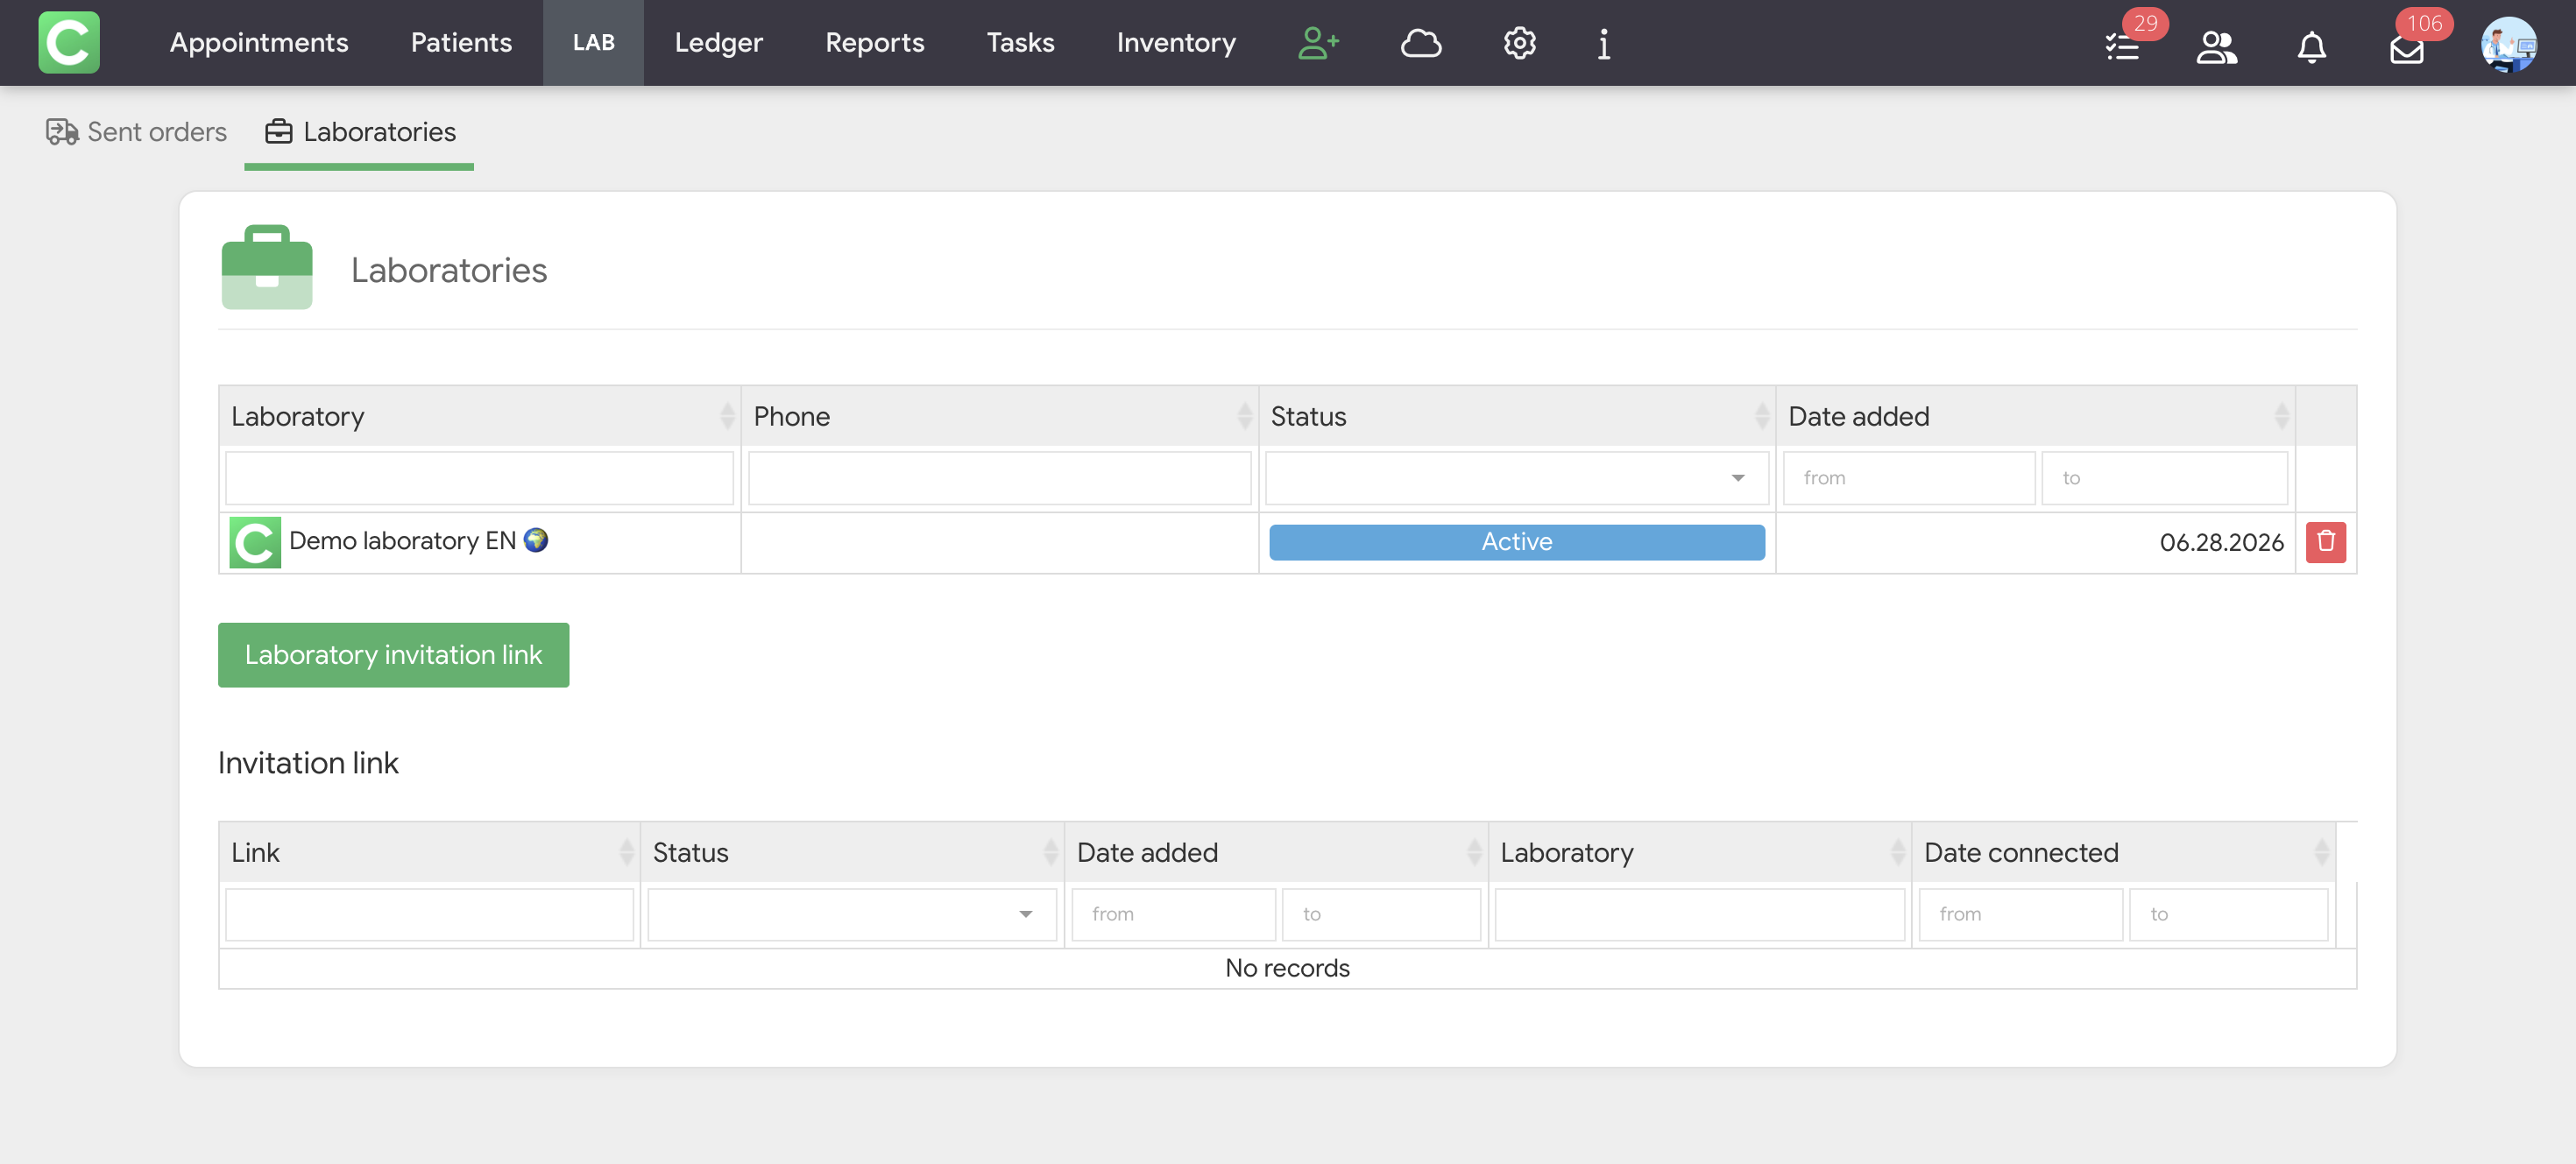This screenshot has height=1164, width=2576.
Task: Switch to Sent orders tab
Action: (x=137, y=132)
